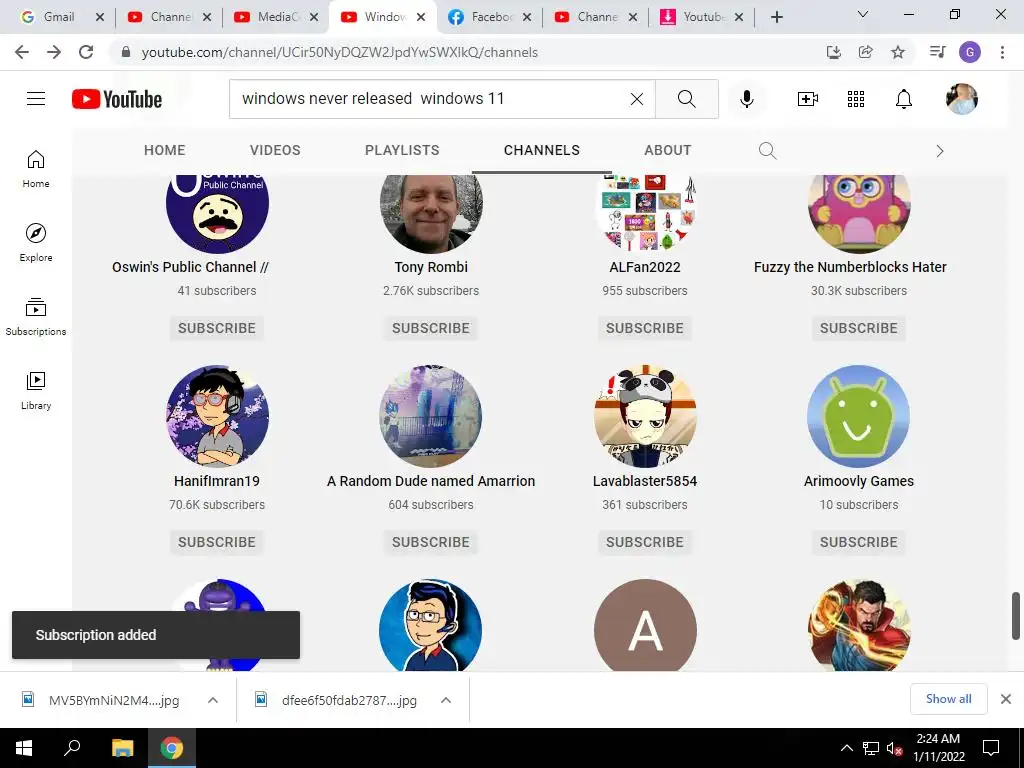This screenshot has height=768, width=1024.
Task: Click the browser forward arrow
Action: pos(54,52)
